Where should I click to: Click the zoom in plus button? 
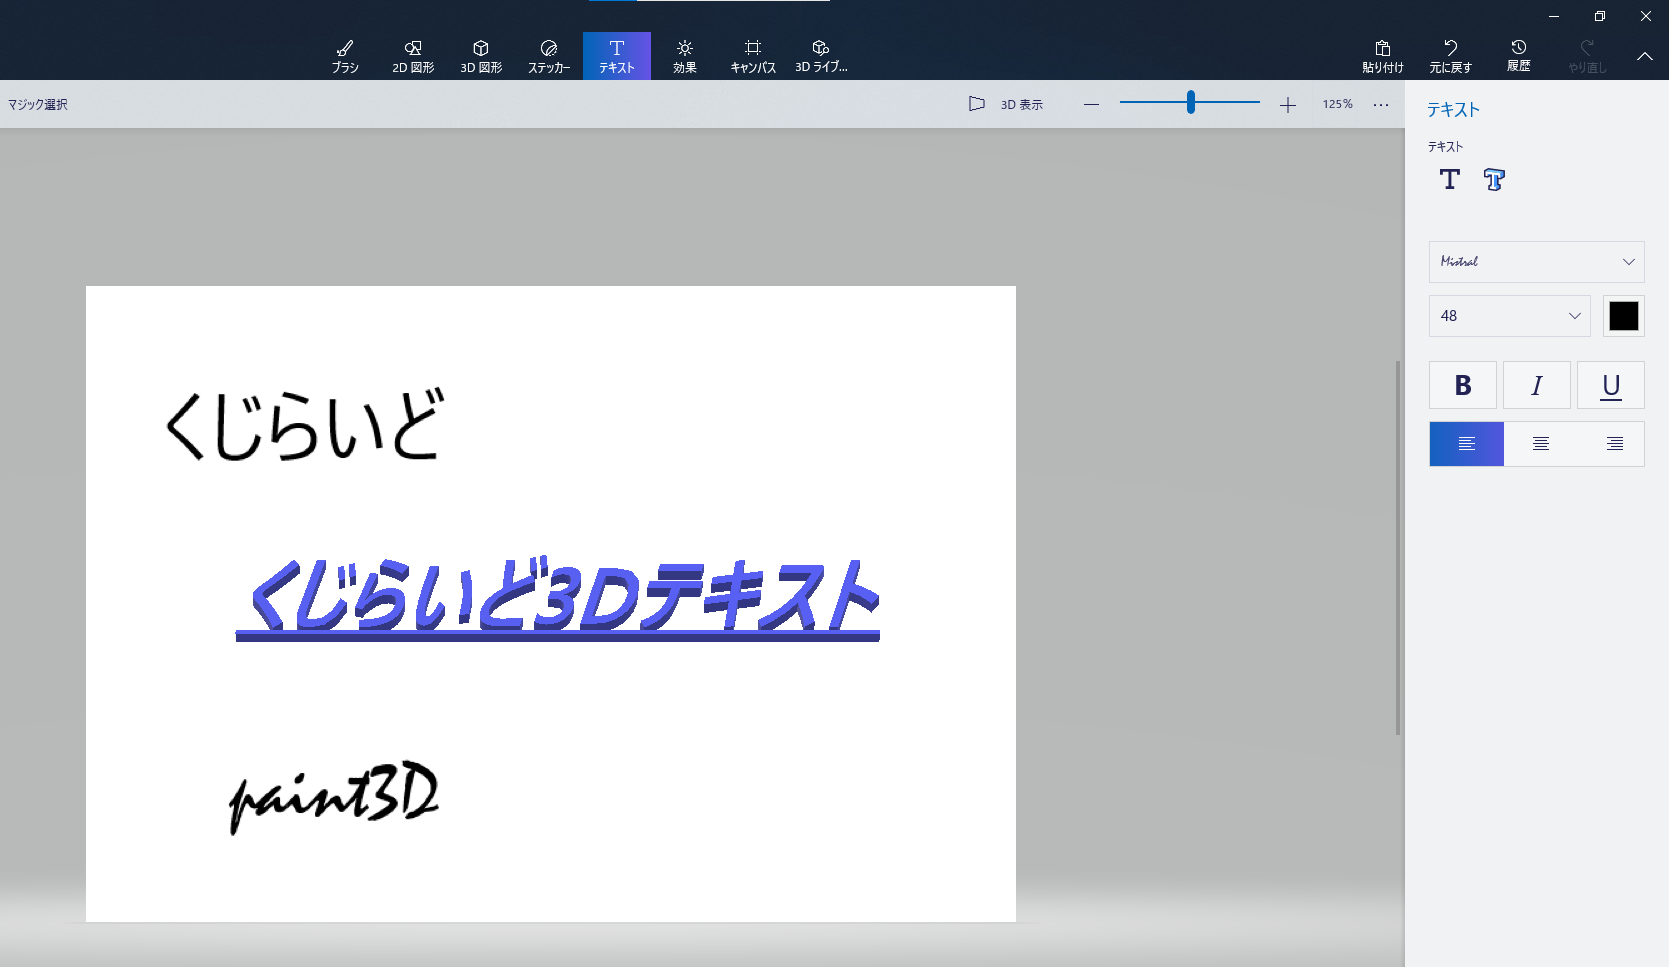[1288, 104]
